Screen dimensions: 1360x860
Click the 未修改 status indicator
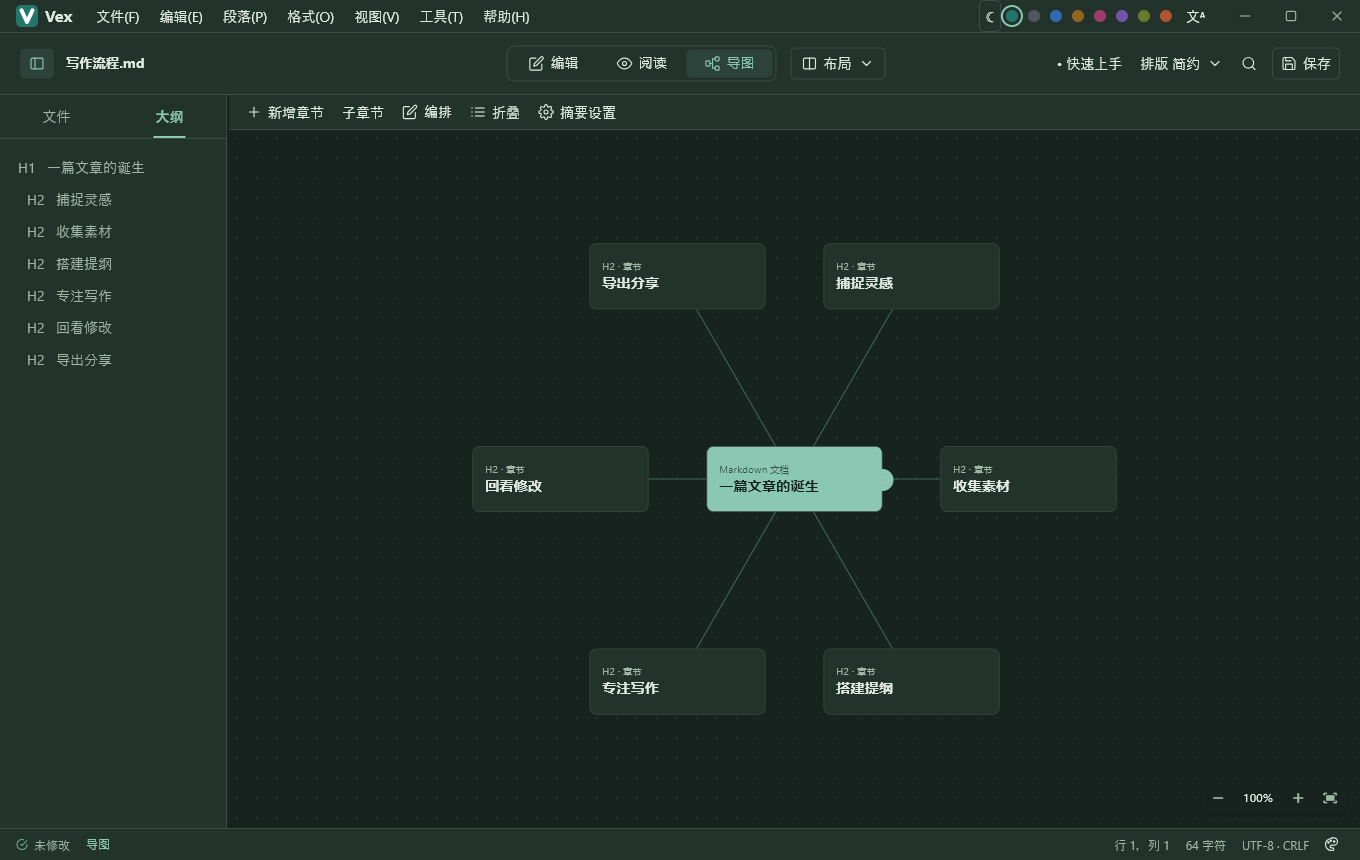(x=43, y=845)
